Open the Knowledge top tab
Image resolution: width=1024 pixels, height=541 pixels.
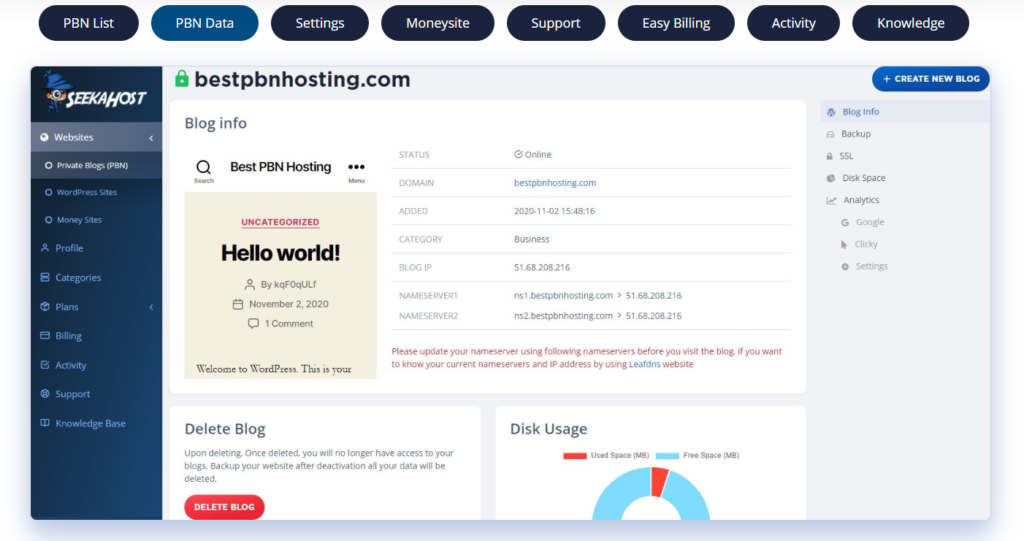(x=910, y=23)
